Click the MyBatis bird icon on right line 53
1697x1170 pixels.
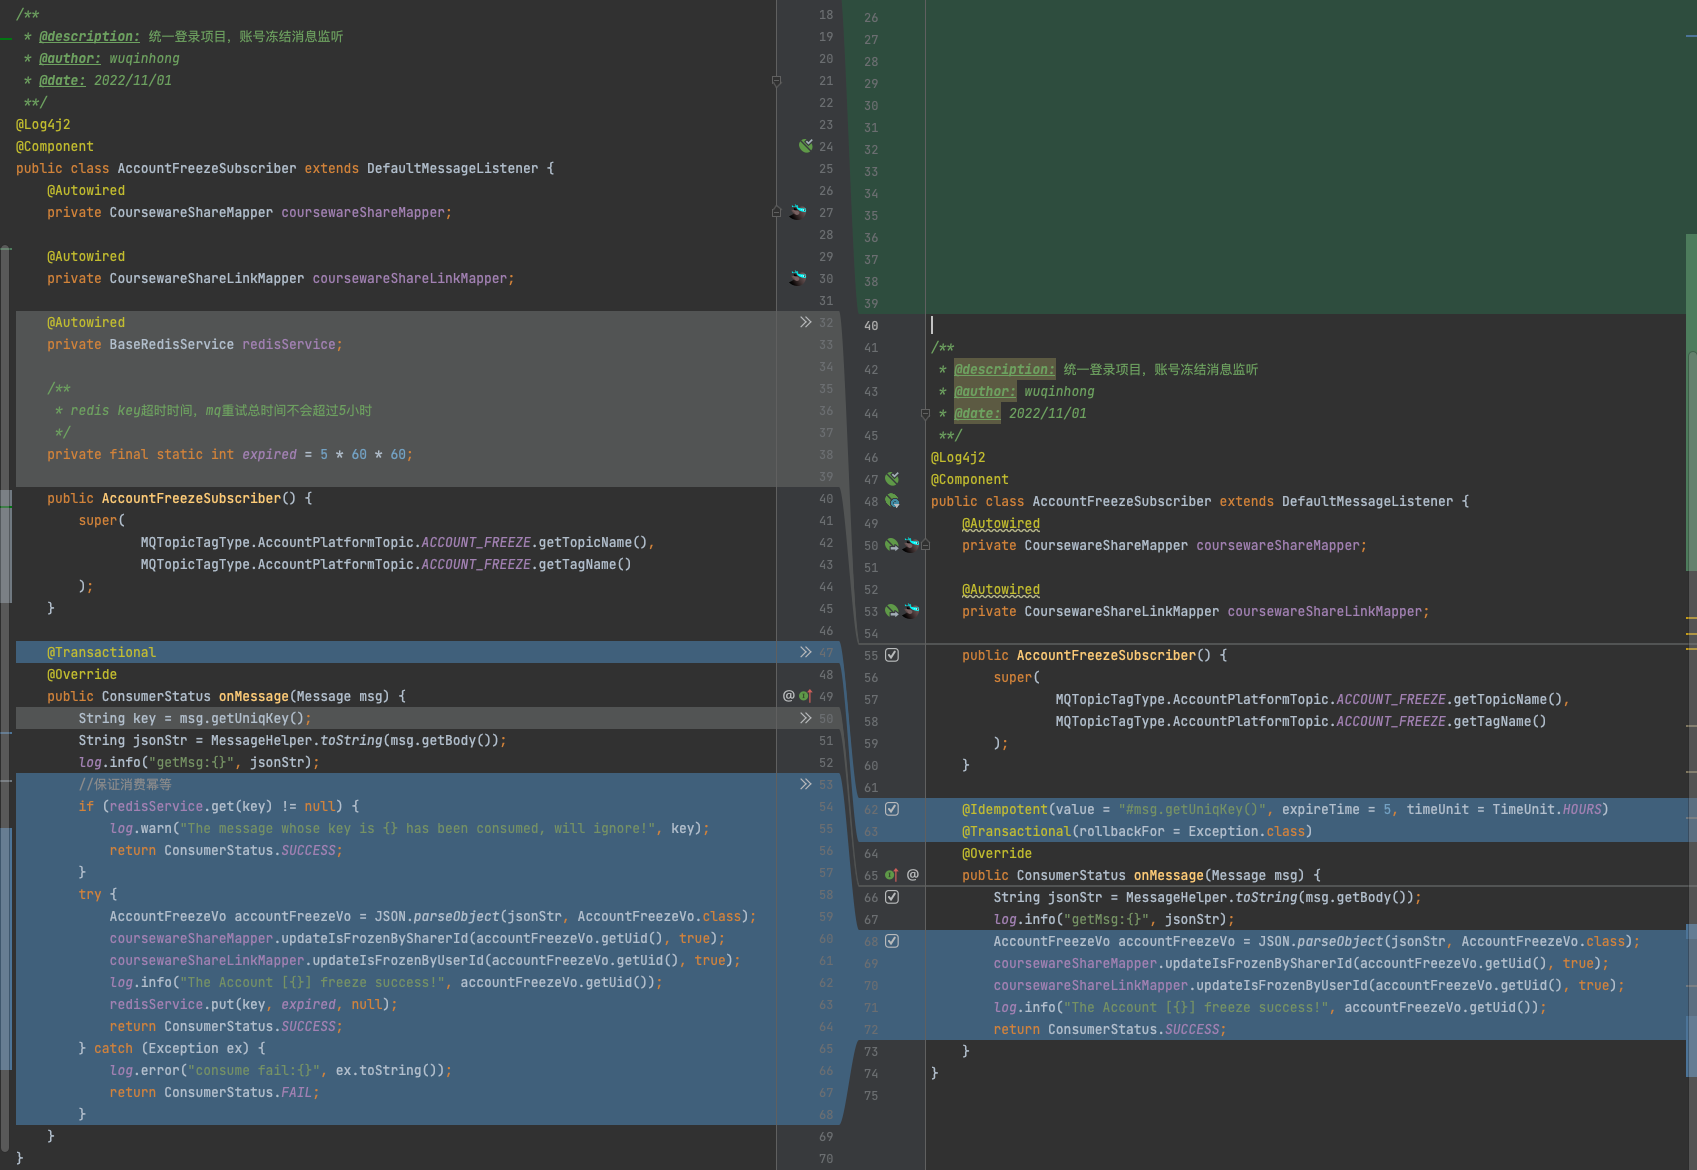tap(911, 611)
